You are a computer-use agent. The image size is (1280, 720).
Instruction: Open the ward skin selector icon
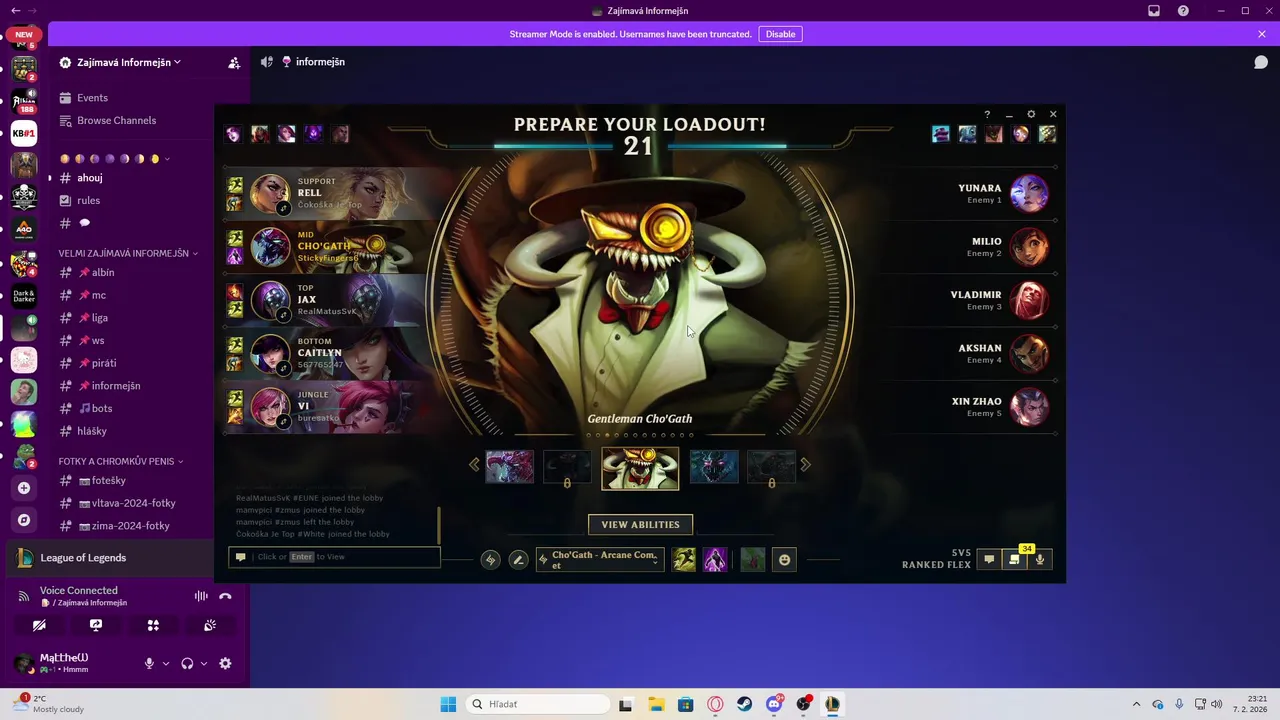(753, 559)
